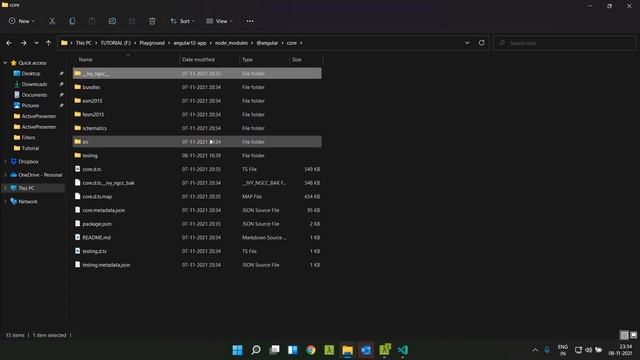Click the Copy icon in toolbar
Viewport: 640px width, 360px height.
pyautogui.click(x=72, y=21)
